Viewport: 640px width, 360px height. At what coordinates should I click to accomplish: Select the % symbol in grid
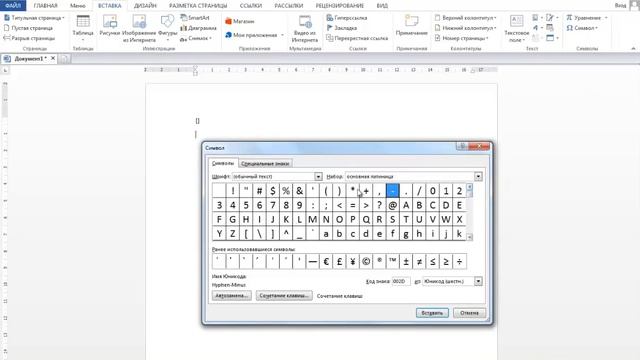(286, 191)
